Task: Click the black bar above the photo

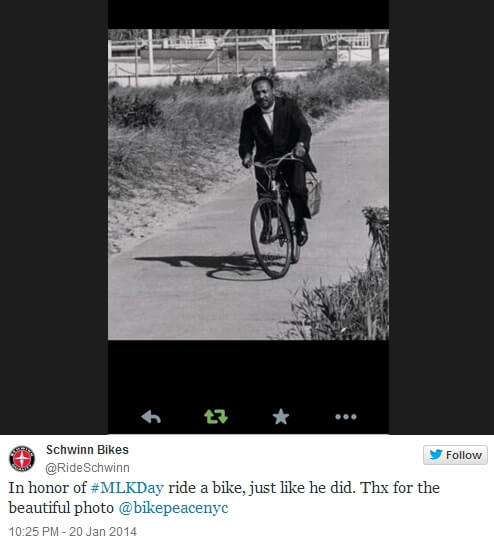Action: coord(248,15)
